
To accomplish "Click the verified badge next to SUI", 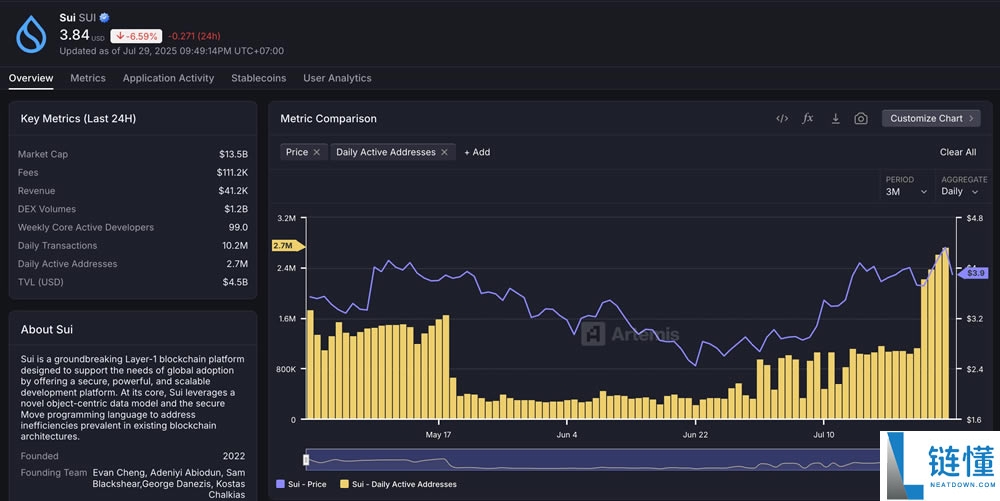I will (105, 18).
